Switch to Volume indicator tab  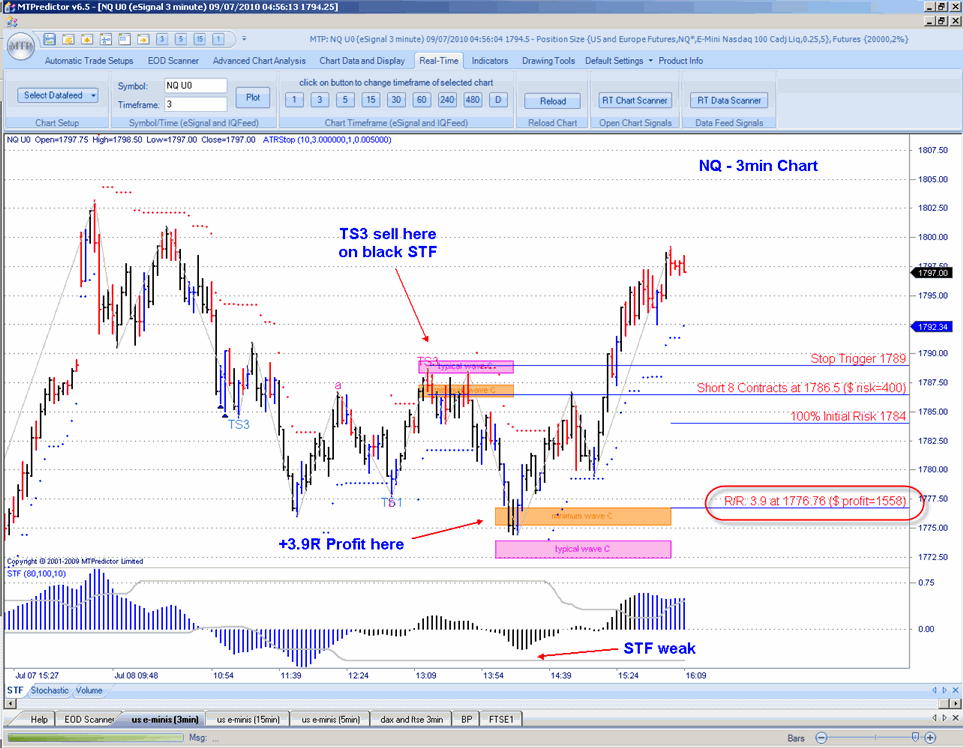[89, 690]
